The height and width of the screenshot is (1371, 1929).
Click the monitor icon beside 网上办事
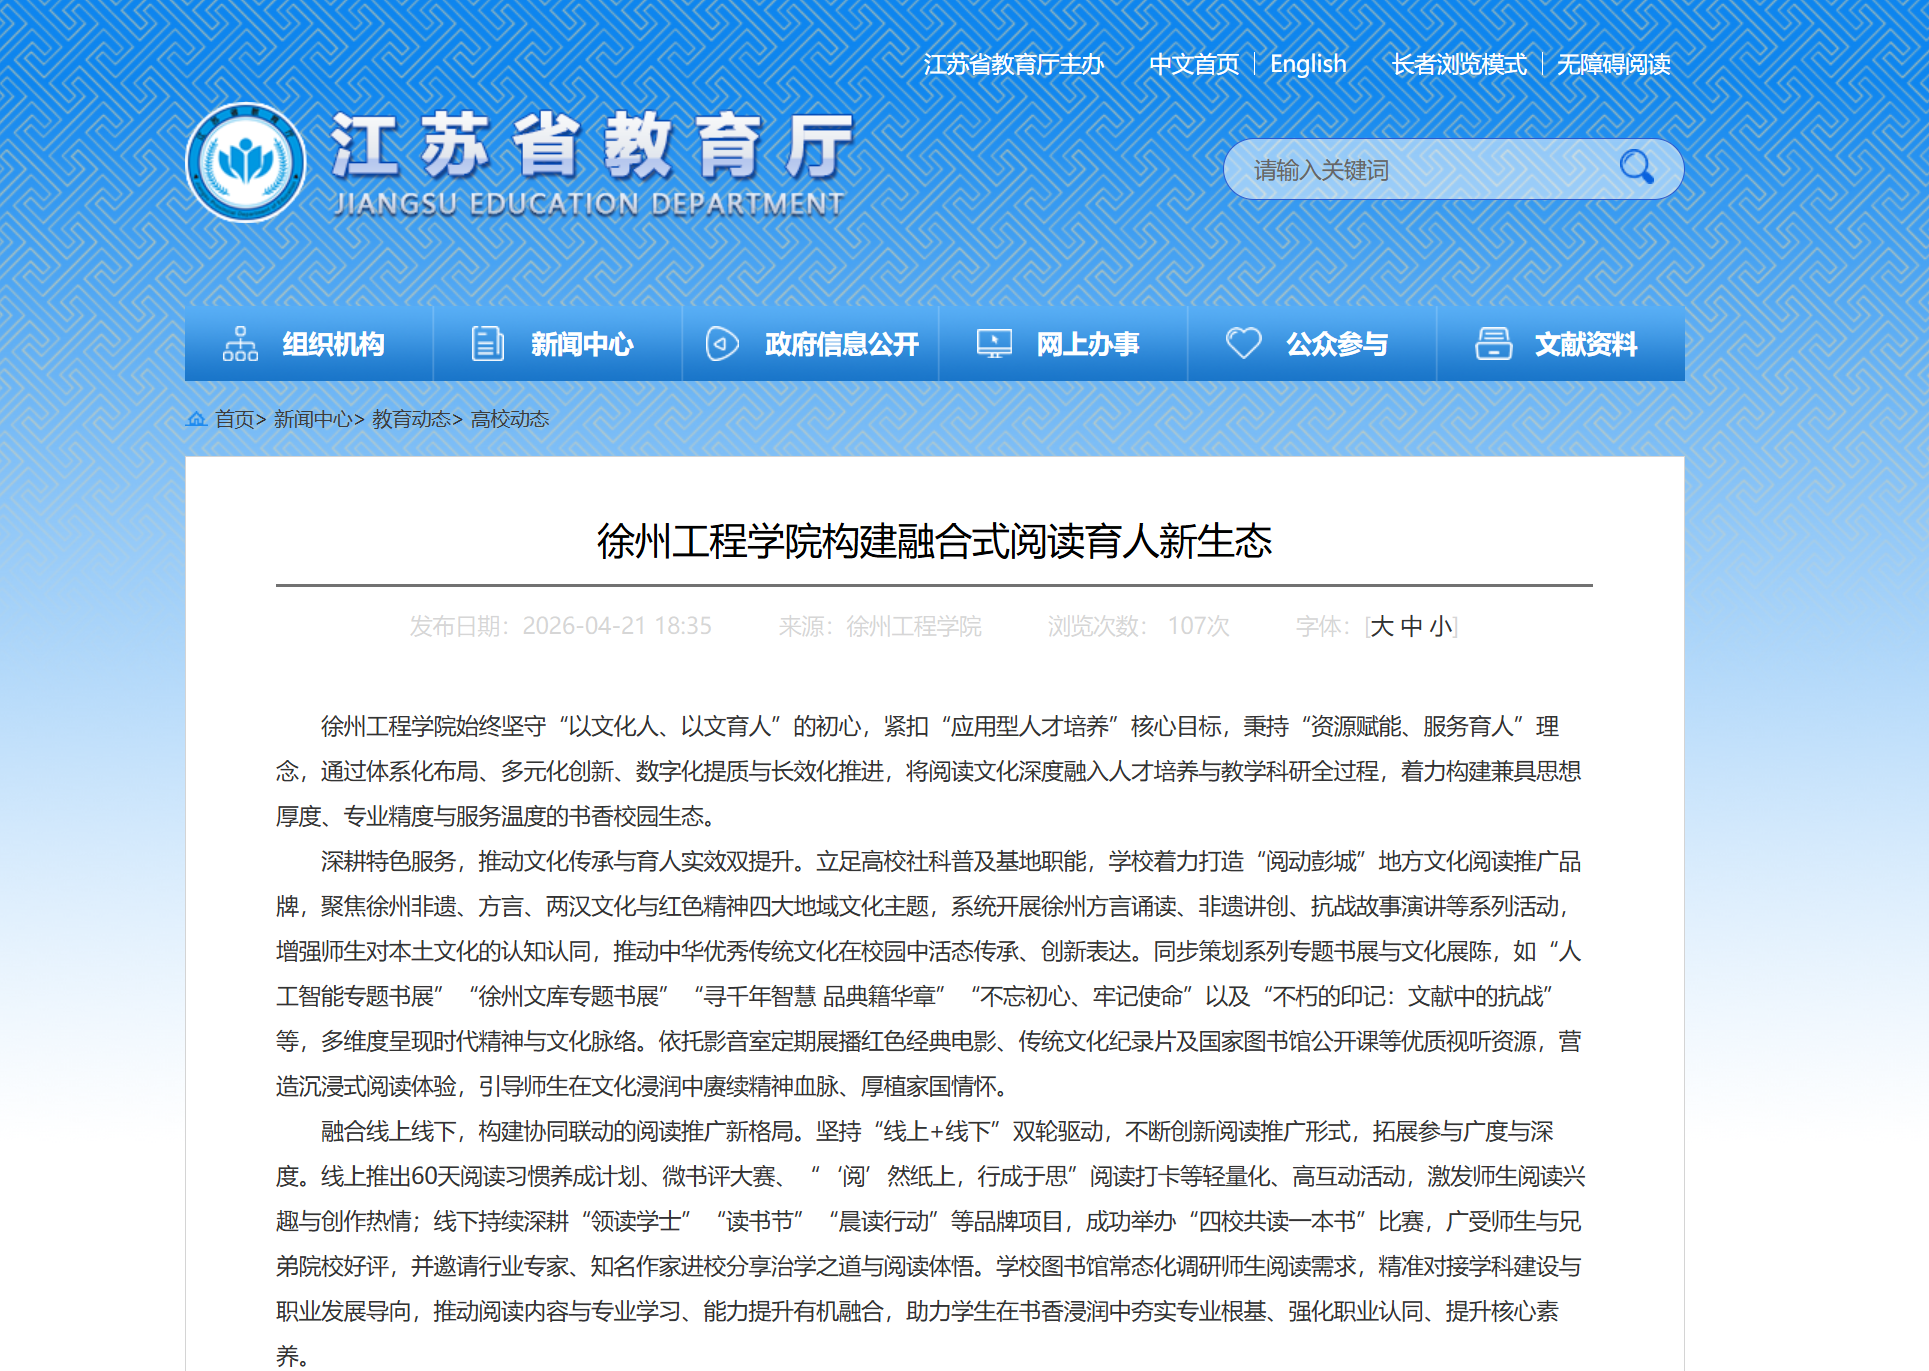point(994,344)
